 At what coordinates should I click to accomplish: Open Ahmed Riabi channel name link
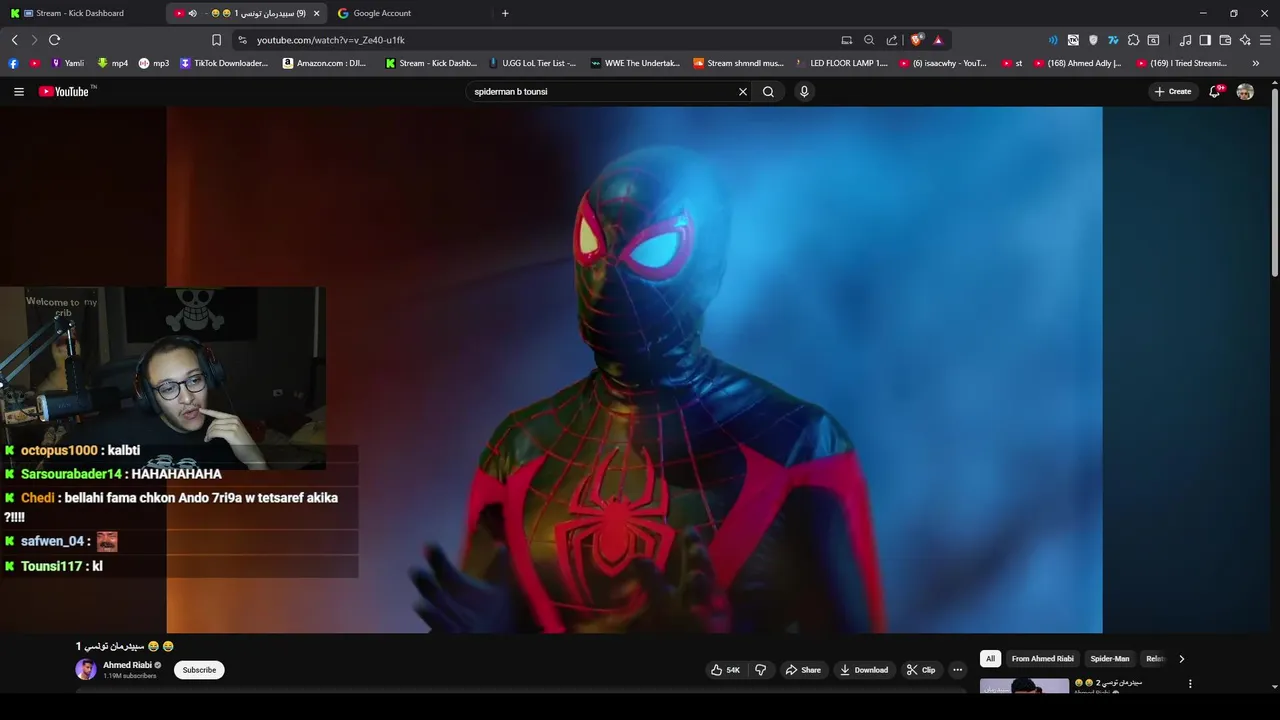[x=127, y=665]
